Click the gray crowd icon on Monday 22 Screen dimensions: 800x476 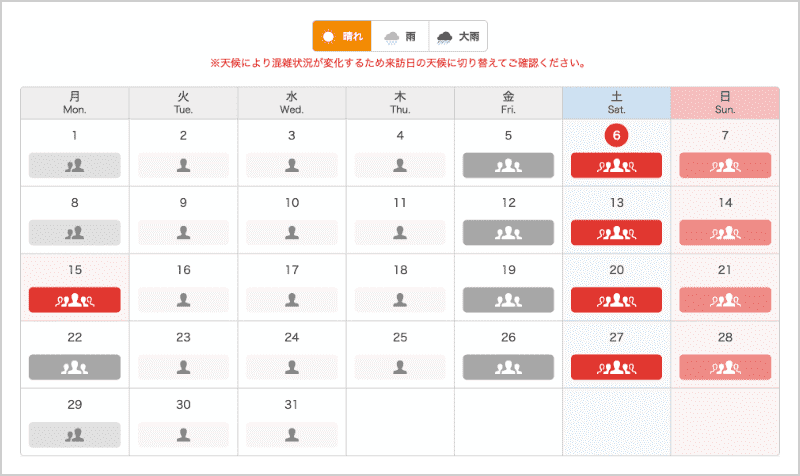[x=75, y=367]
